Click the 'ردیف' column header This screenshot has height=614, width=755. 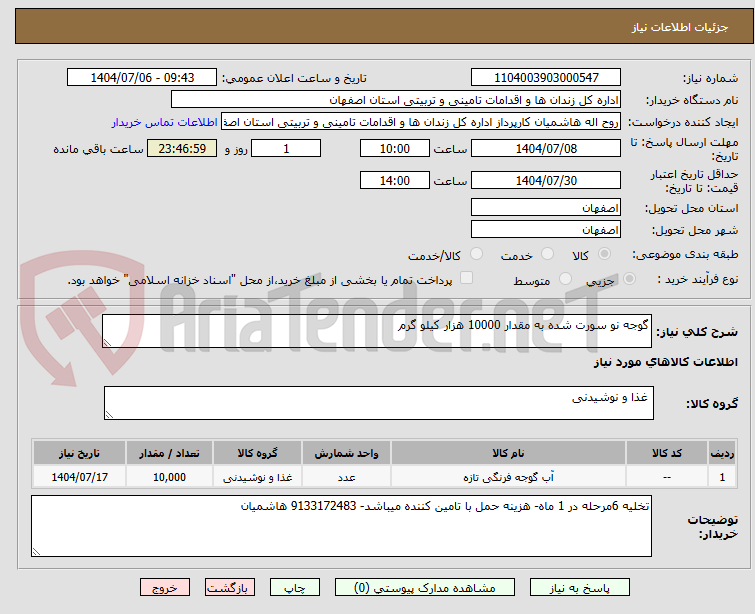tap(722, 453)
